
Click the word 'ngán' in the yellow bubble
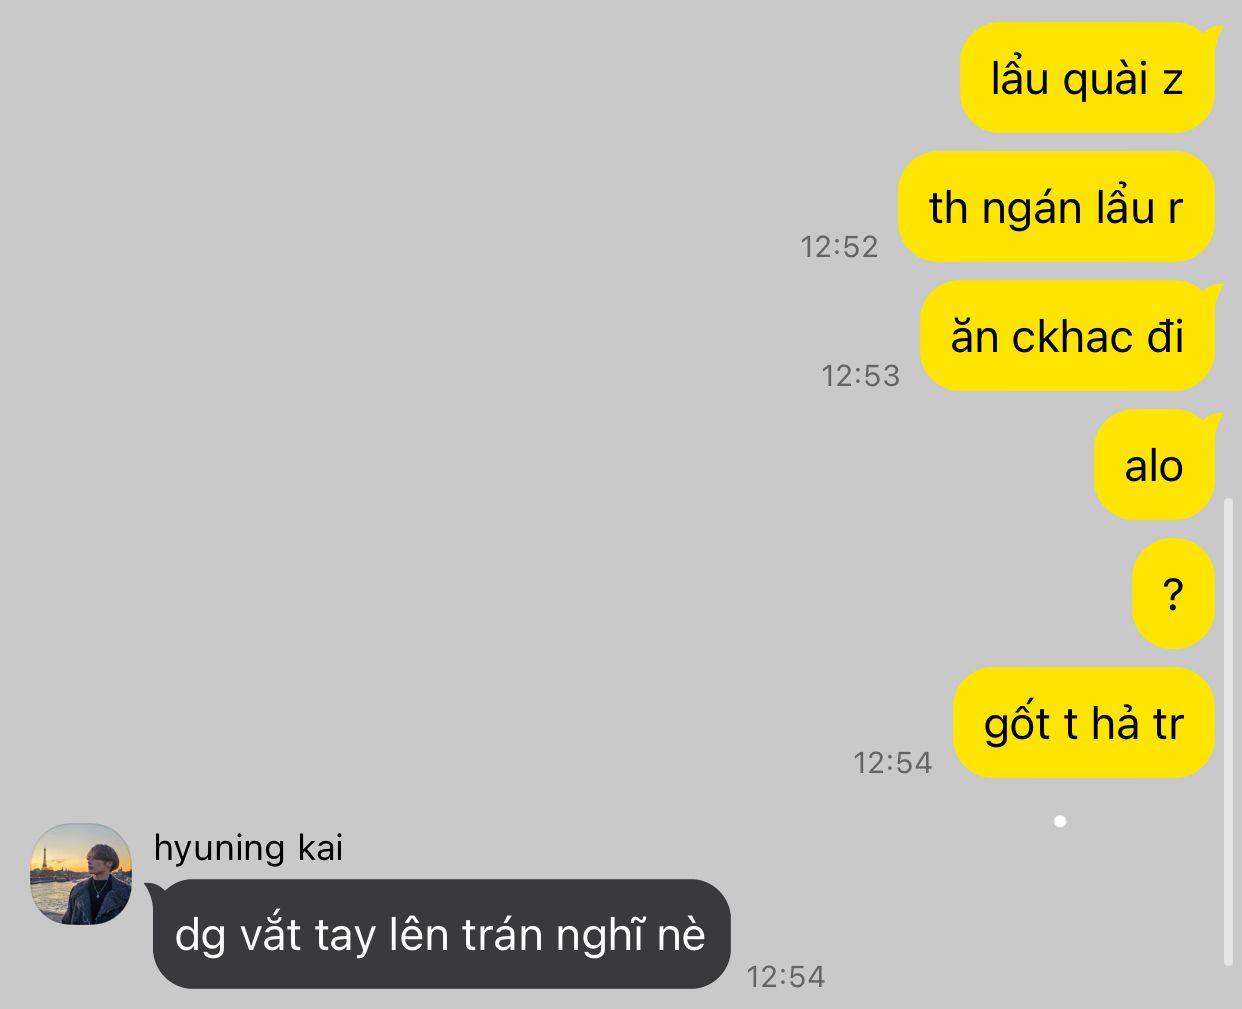(x=1032, y=210)
